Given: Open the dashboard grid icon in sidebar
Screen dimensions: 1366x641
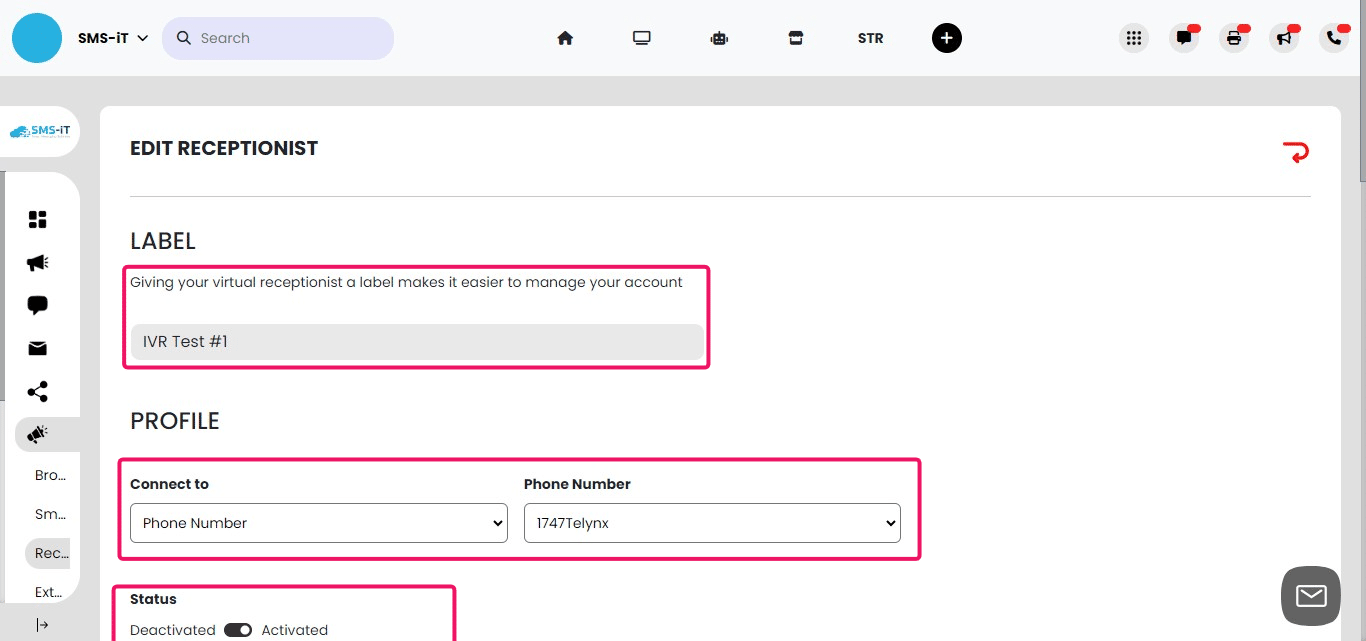Looking at the screenshot, I should (x=37, y=218).
